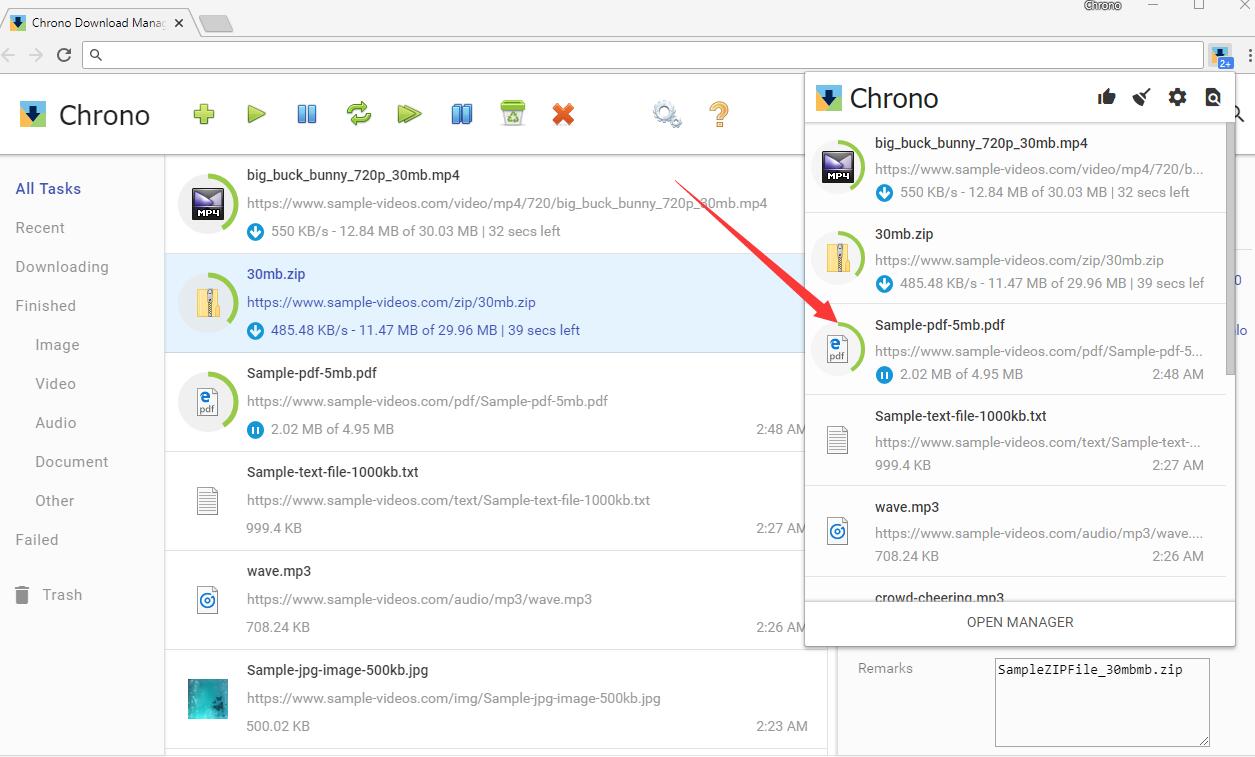Viewport: 1255px width, 757px height.
Task: Click Sample-jpg-image-500kb.jpg file name
Action: click(338, 670)
